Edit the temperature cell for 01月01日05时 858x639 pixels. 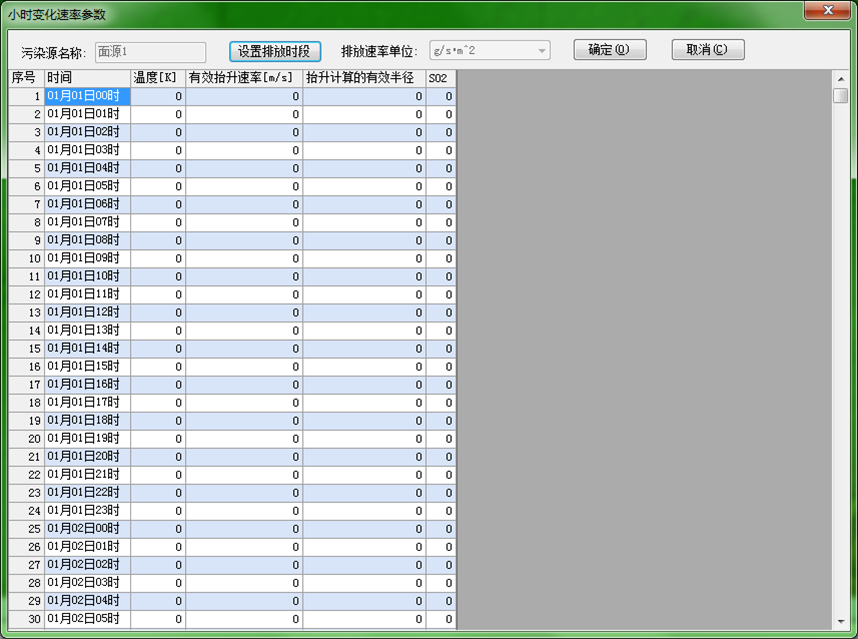click(157, 187)
